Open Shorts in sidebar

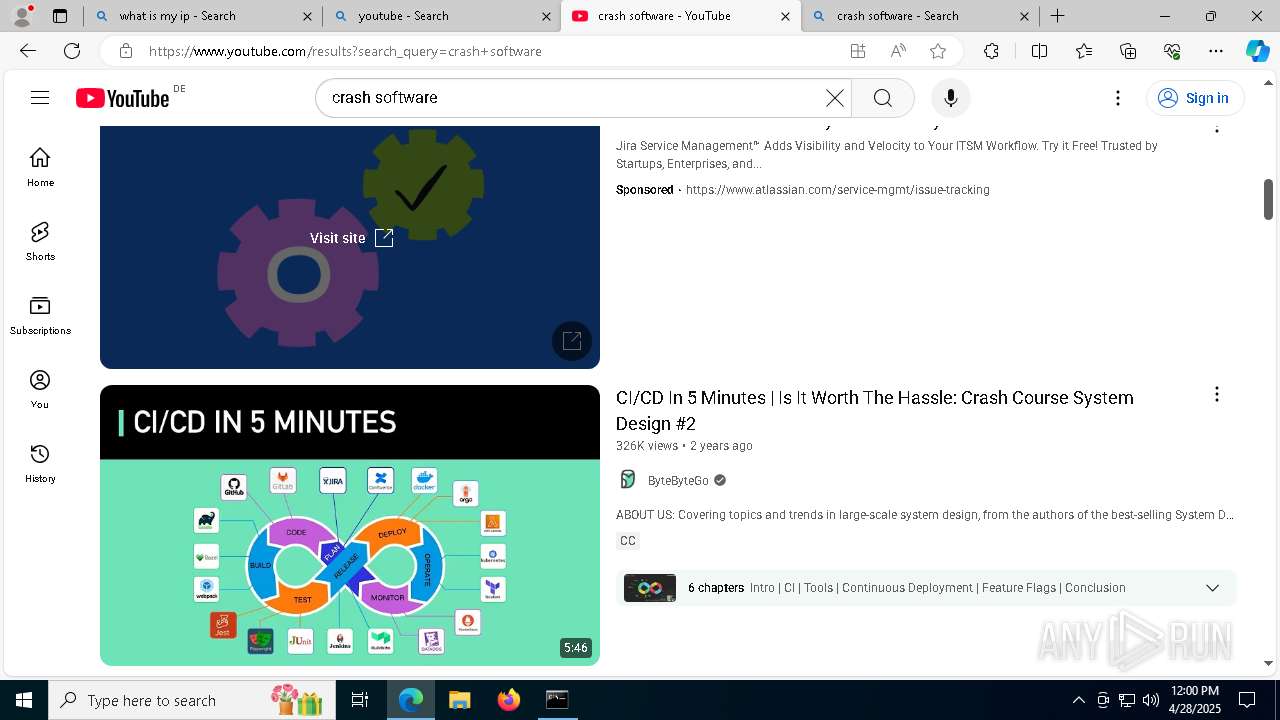(x=40, y=242)
